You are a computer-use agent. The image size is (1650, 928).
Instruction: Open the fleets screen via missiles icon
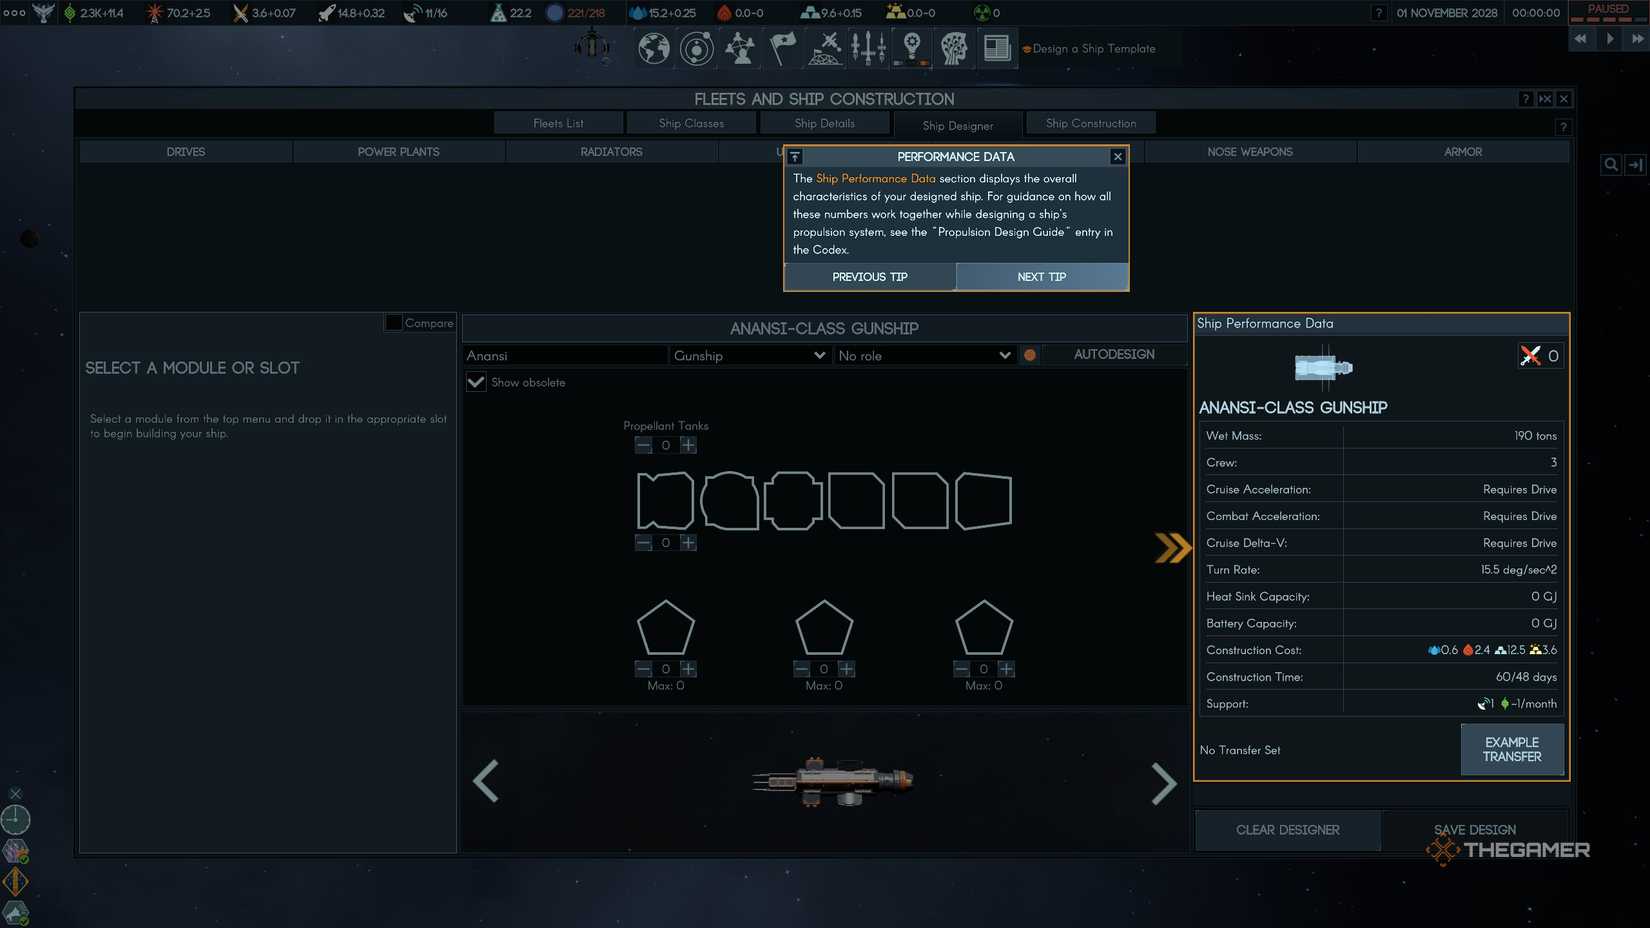click(x=868, y=48)
